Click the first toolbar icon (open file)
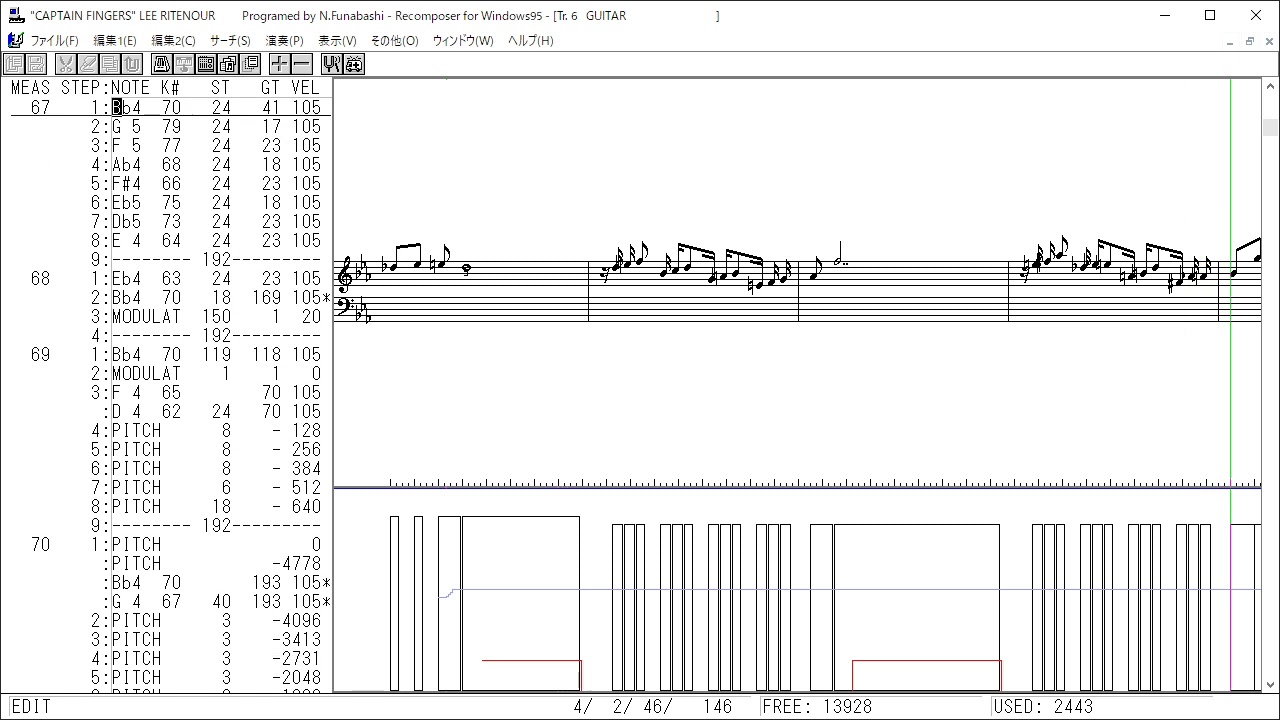The height and width of the screenshot is (720, 1280). click(x=12, y=64)
